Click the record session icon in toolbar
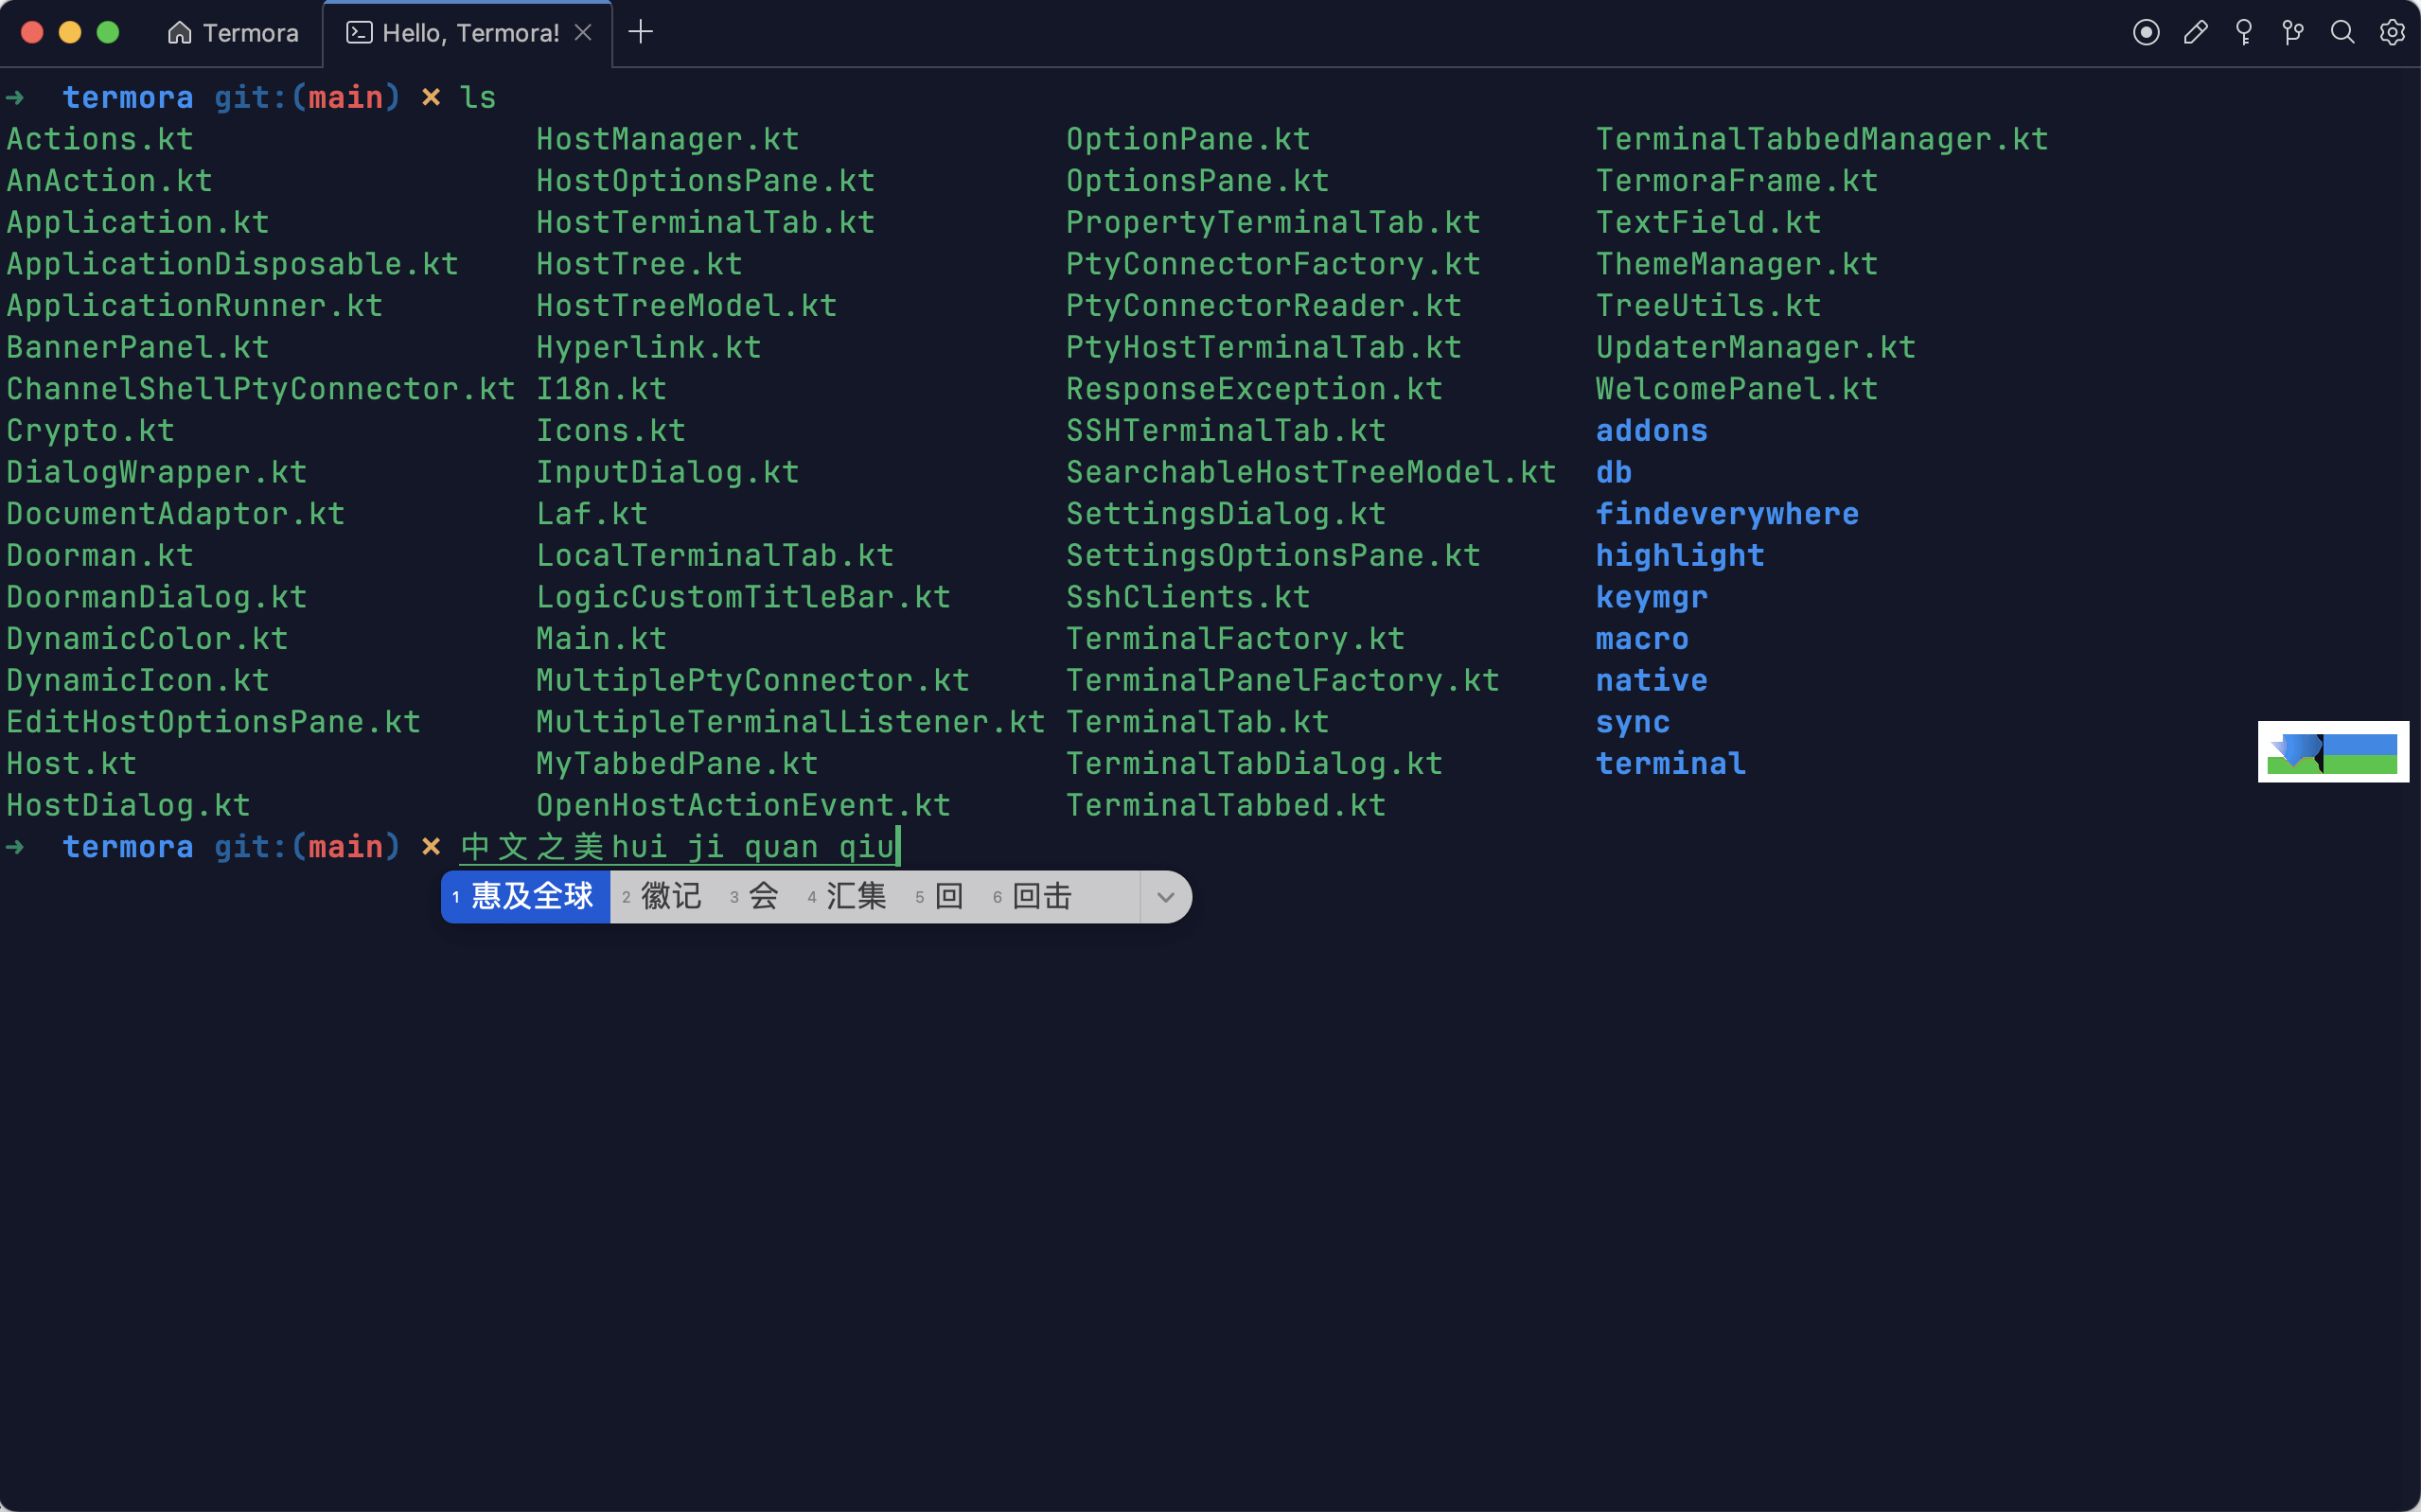The image size is (2421, 1512). (x=2146, y=33)
